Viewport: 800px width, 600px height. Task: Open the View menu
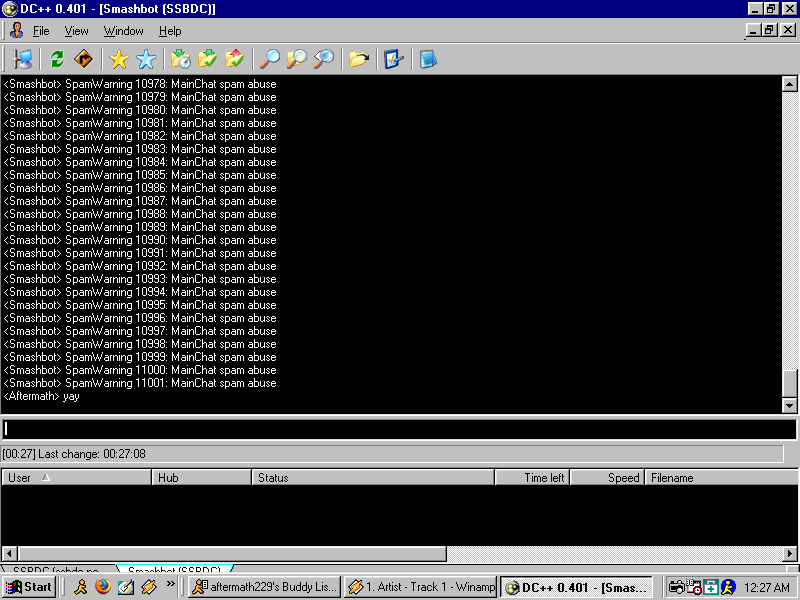tap(77, 31)
